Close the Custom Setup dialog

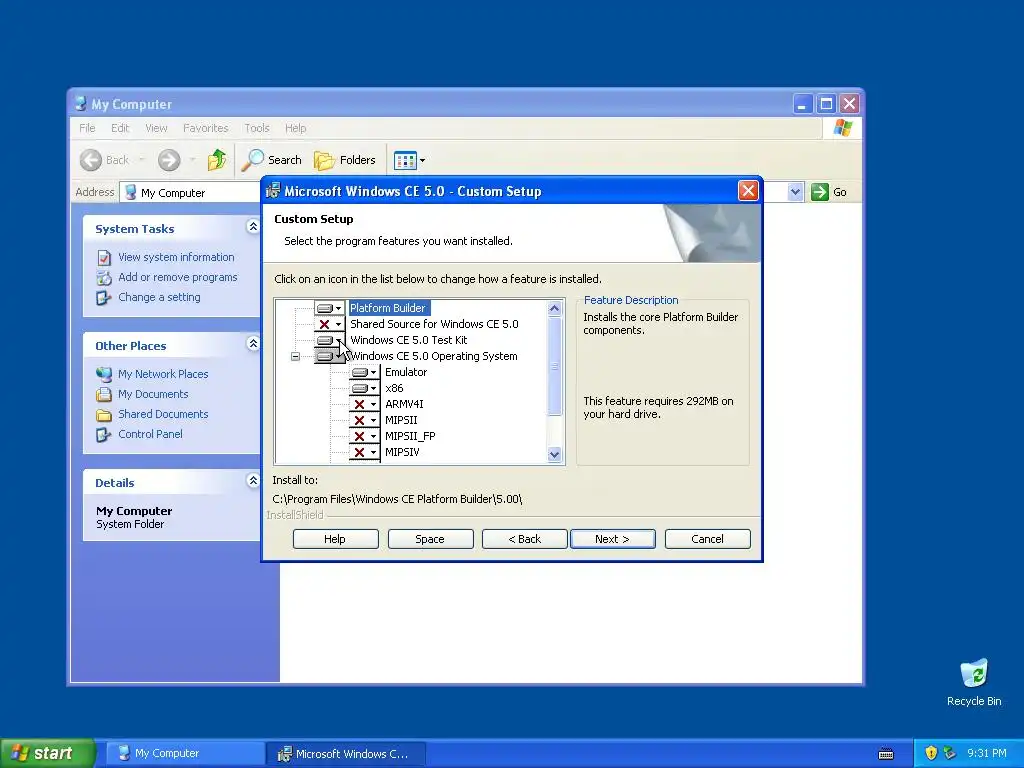click(x=748, y=191)
